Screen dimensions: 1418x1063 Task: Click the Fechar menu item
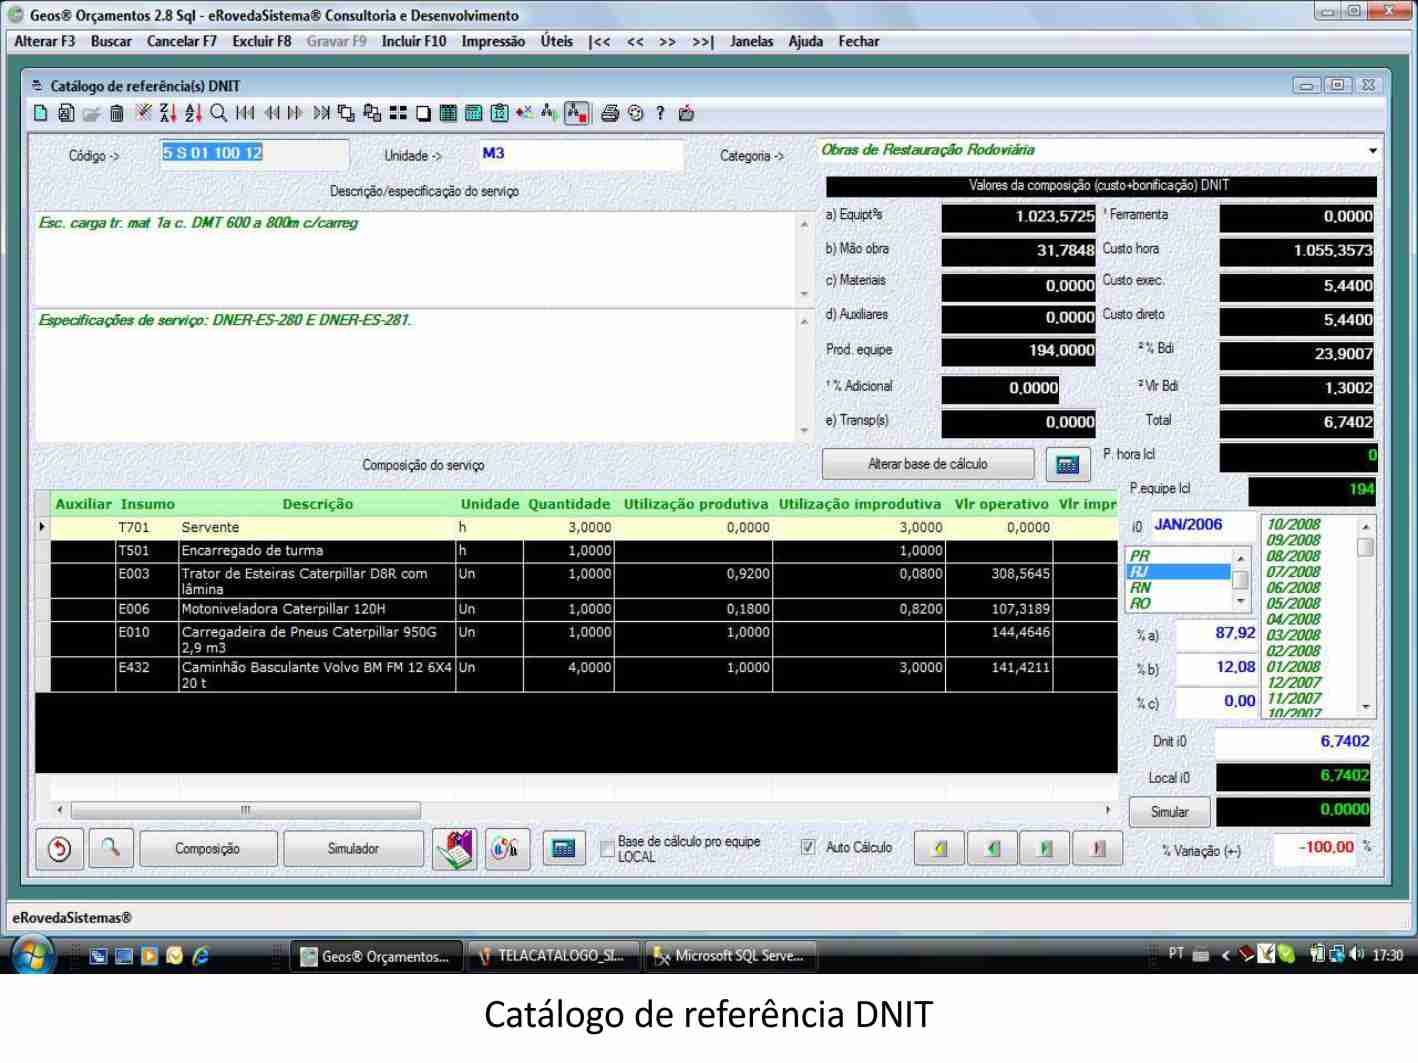[x=859, y=41]
